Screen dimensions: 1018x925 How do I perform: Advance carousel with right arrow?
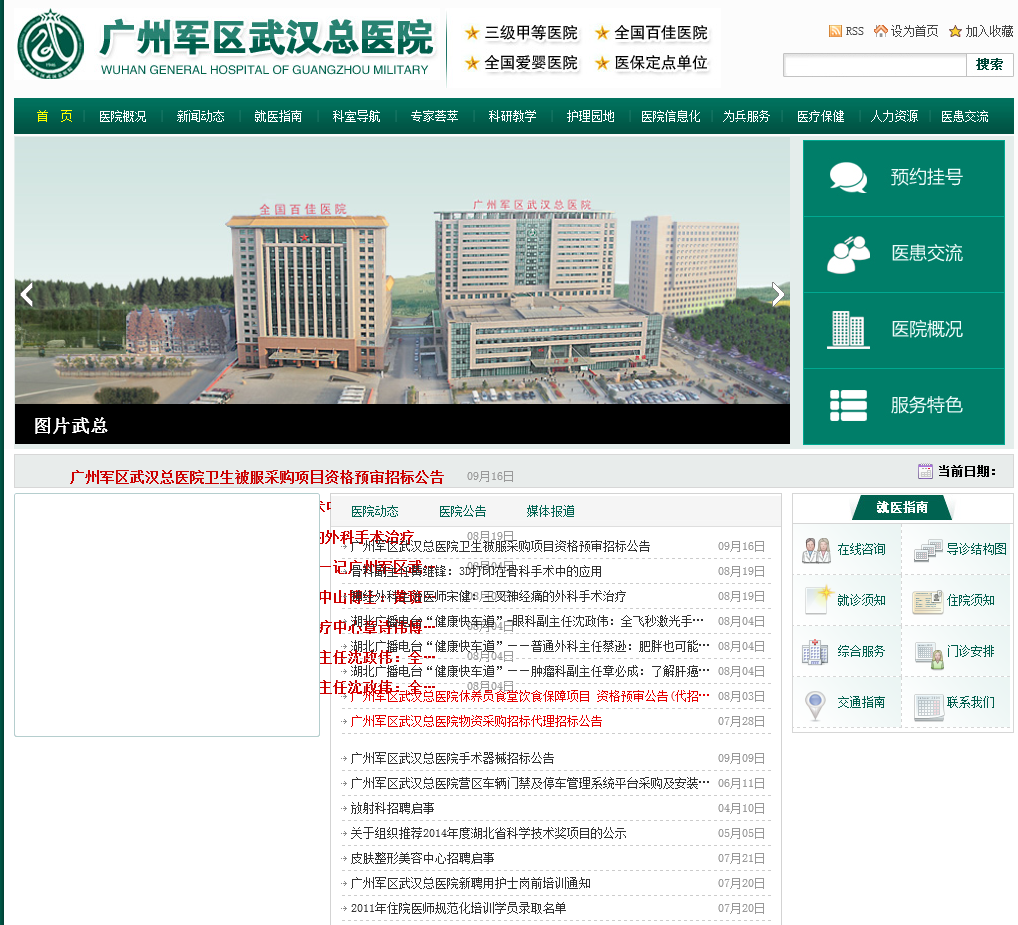tap(777, 295)
